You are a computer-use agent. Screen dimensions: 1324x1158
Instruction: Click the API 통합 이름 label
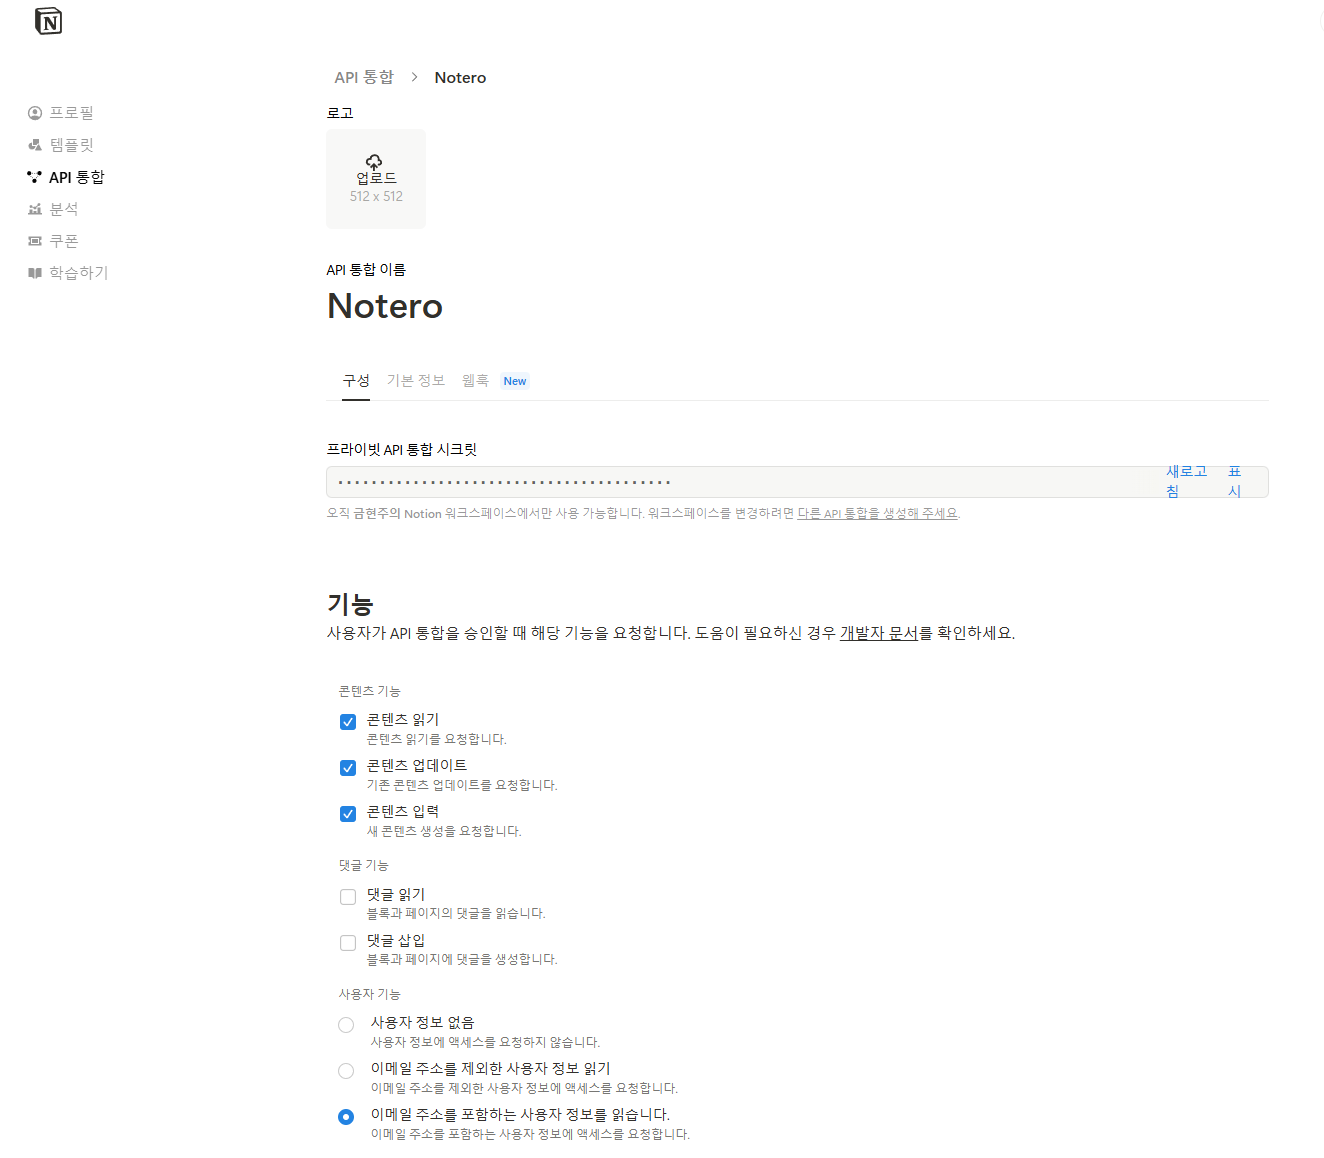(x=366, y=270)
